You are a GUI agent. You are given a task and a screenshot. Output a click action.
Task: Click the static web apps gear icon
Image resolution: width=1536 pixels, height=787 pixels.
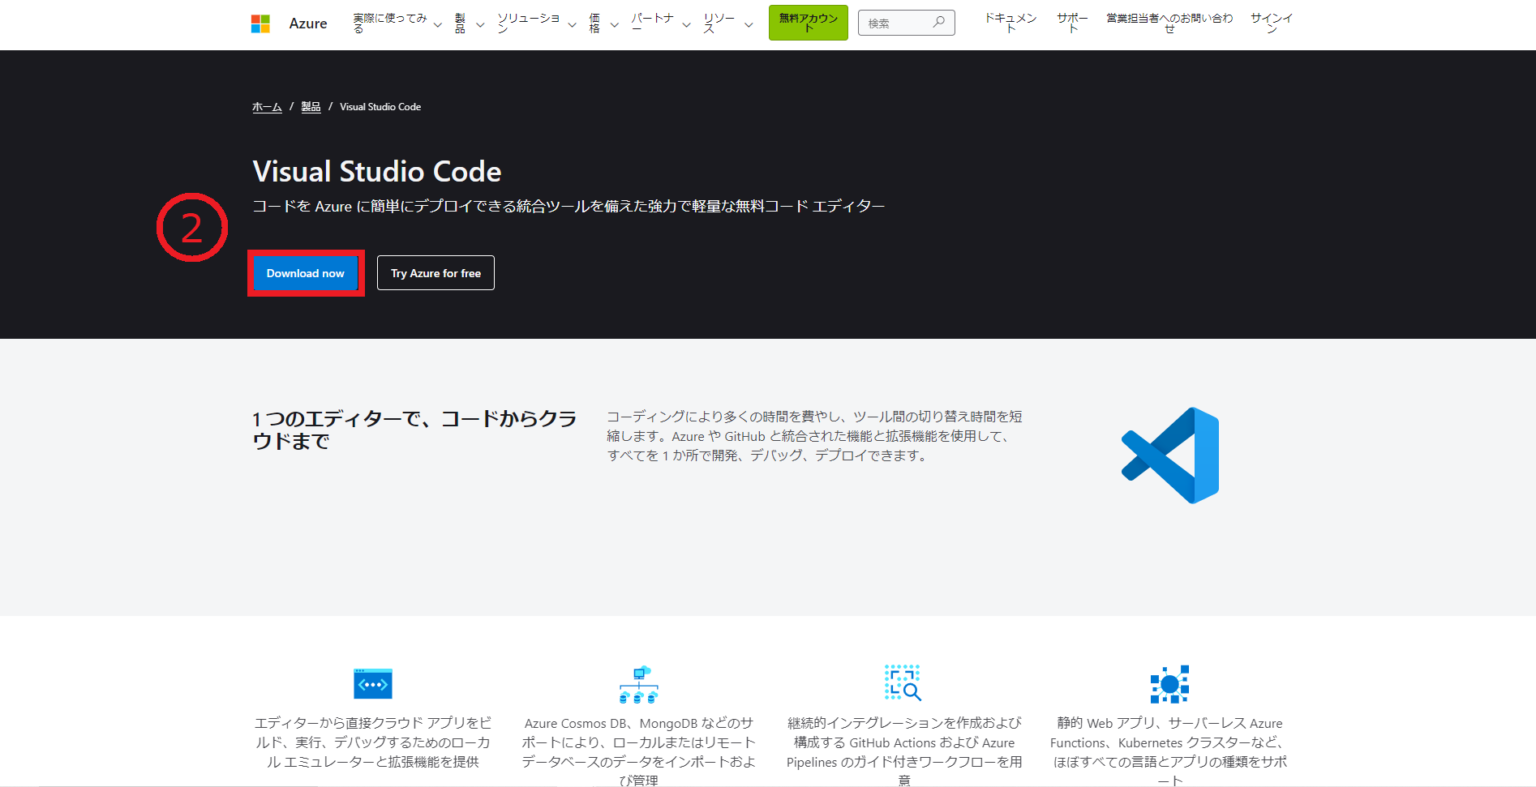(1169, 683)
